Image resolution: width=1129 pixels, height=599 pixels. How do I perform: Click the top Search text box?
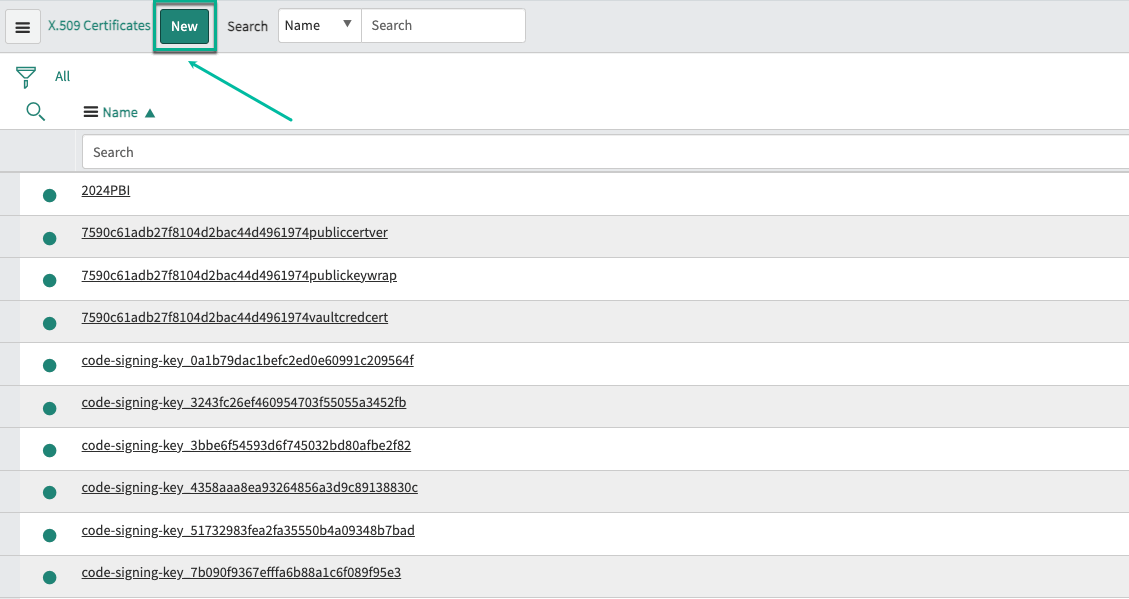coord(442,26)
